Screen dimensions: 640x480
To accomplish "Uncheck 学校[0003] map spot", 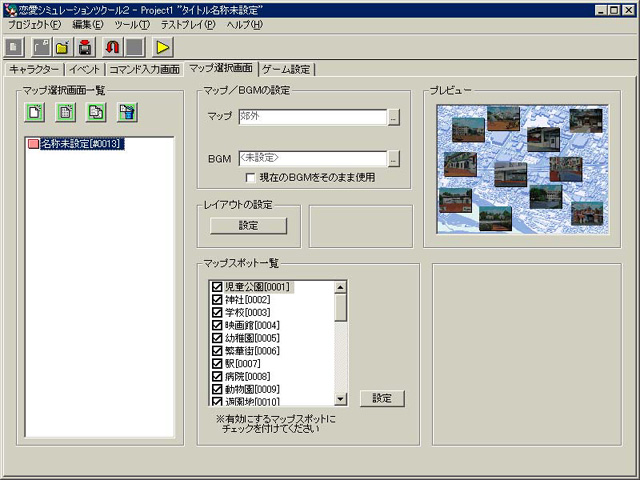I will pos(217,313).
